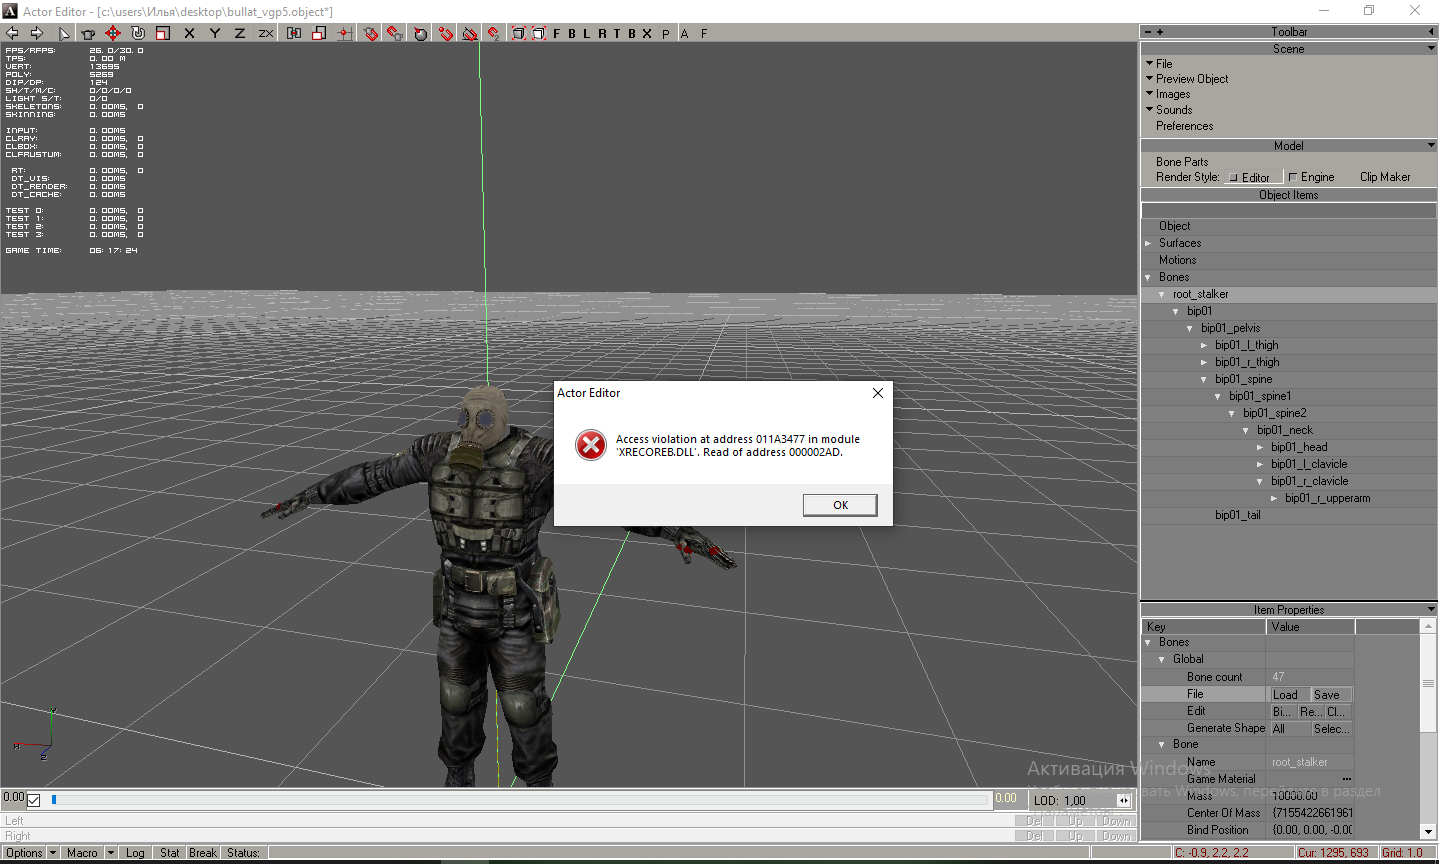Activate the Add object tool
Image resolution: width=1439 pixels, height=864 pixels.
click(88, 33)
